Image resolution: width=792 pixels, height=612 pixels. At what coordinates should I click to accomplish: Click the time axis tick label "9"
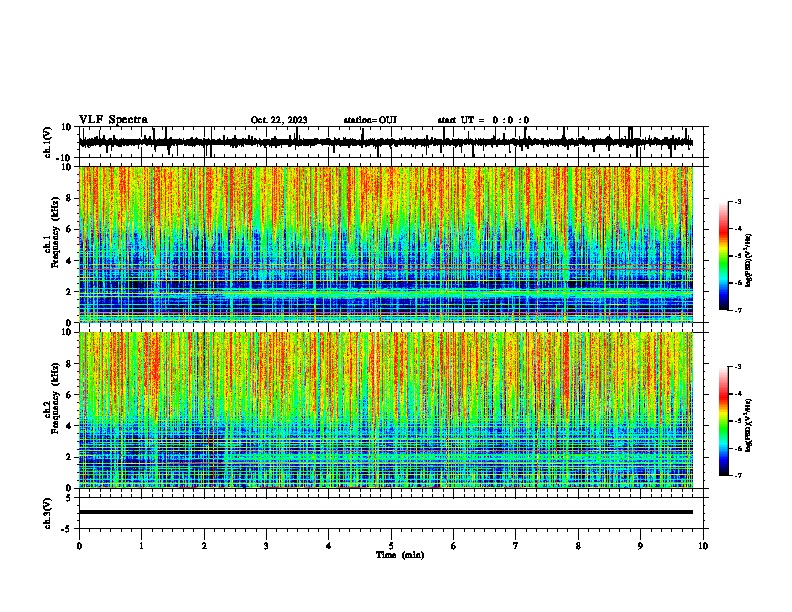(x=640, y=546)
